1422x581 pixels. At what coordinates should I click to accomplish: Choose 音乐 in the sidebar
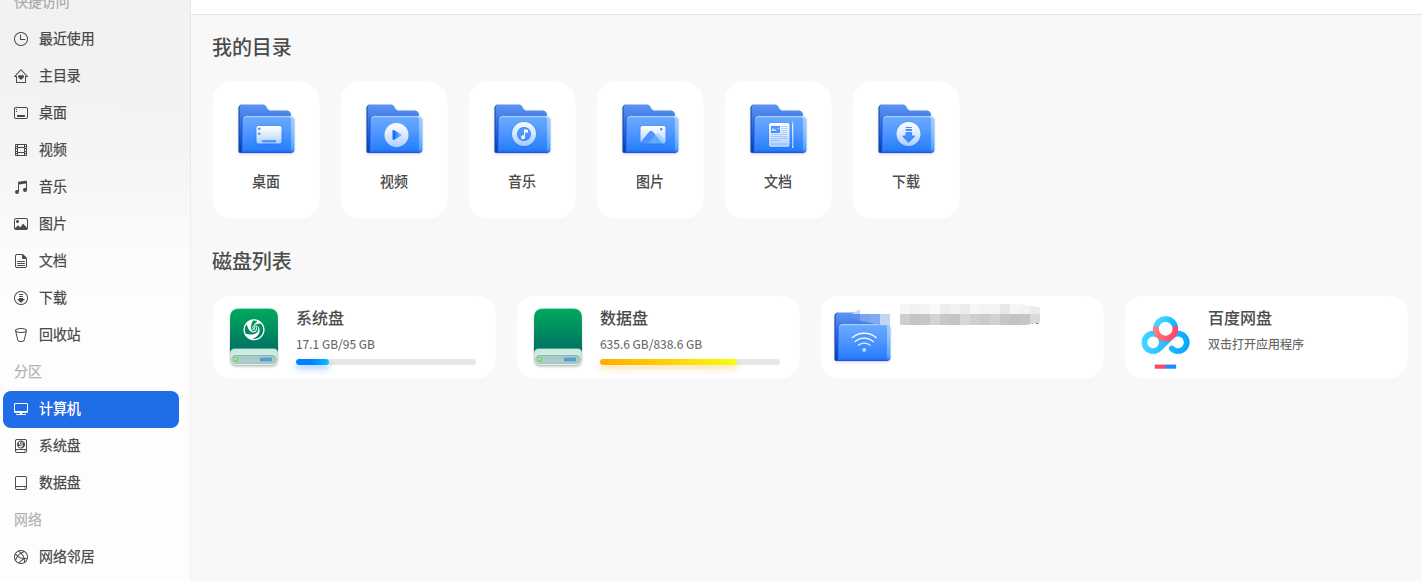click(x=91, y=187)
